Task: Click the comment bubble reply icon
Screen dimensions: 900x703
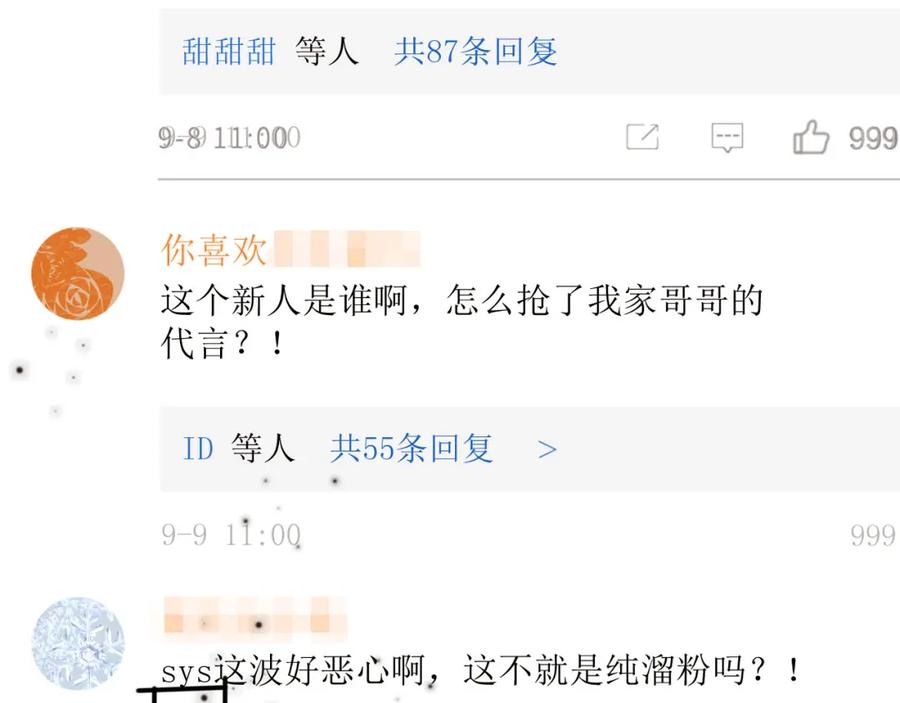Action: (727, 137)
